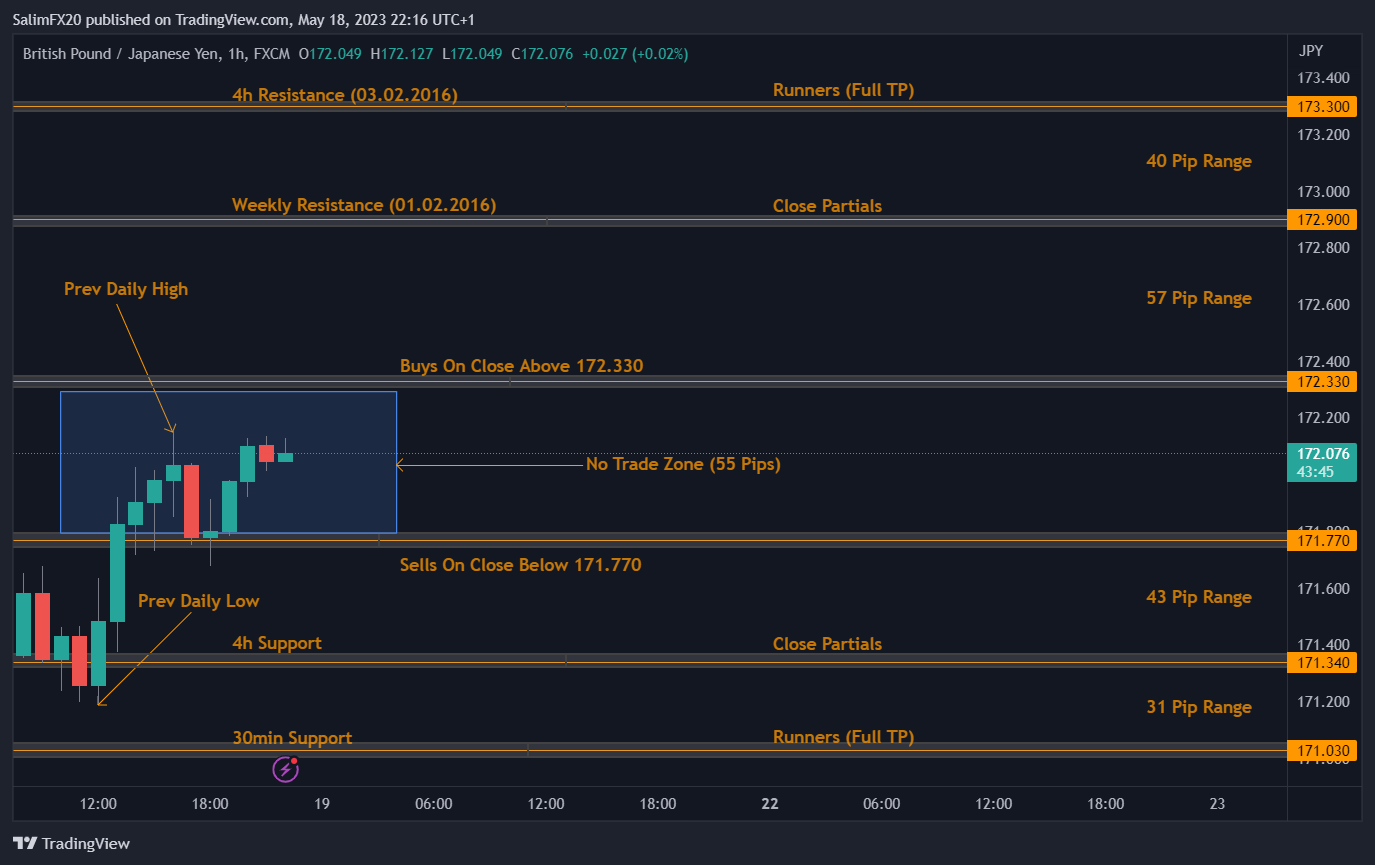Click the "57 Pip Range" annotation

pyautogui.click(x=1198, y=298)
